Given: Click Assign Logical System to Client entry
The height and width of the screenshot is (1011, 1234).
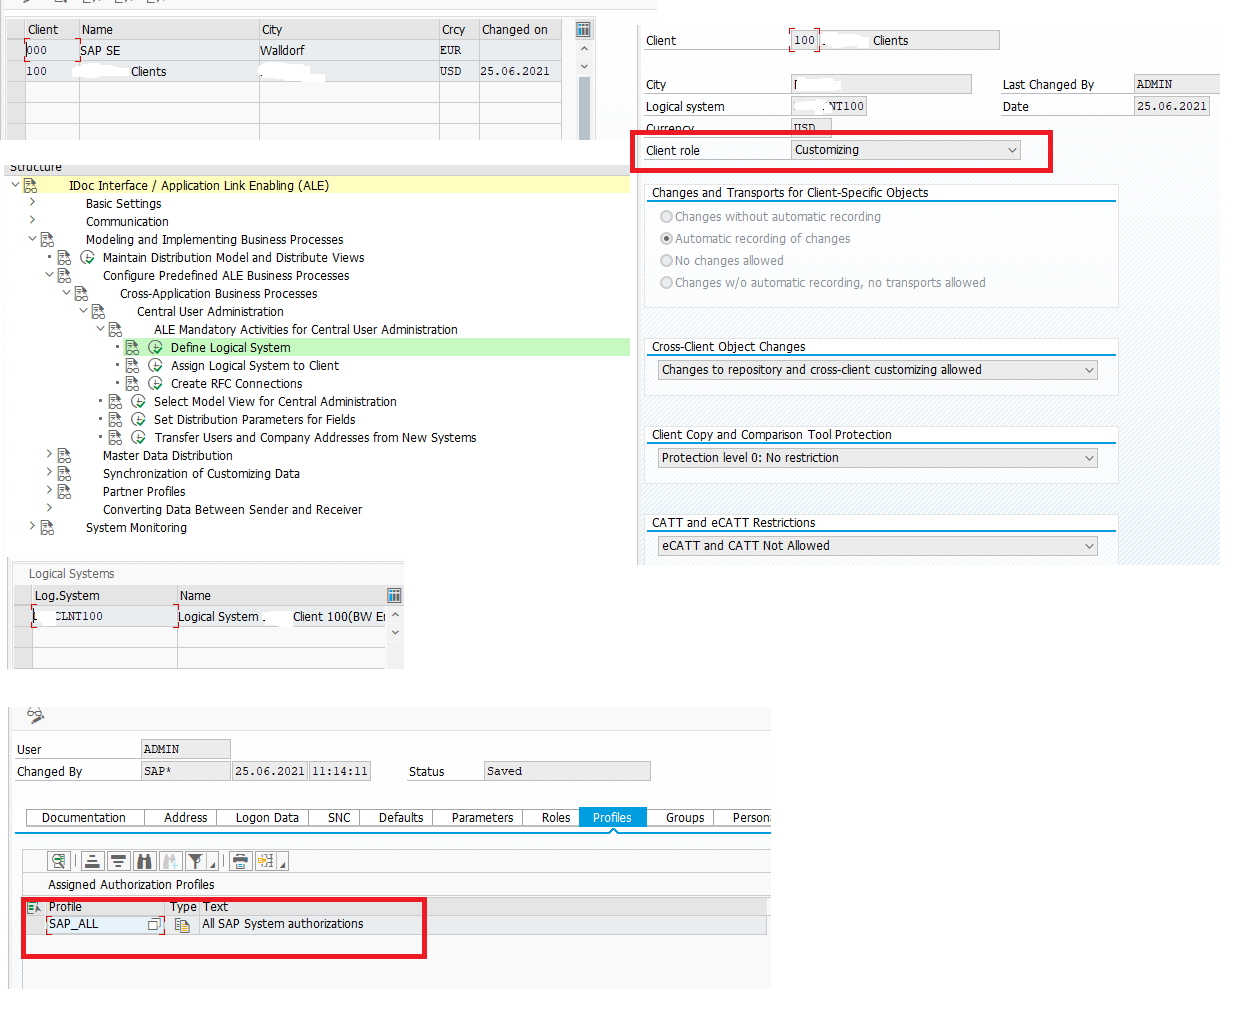Looking at the screenshot, I should click(x=254, y=366).
